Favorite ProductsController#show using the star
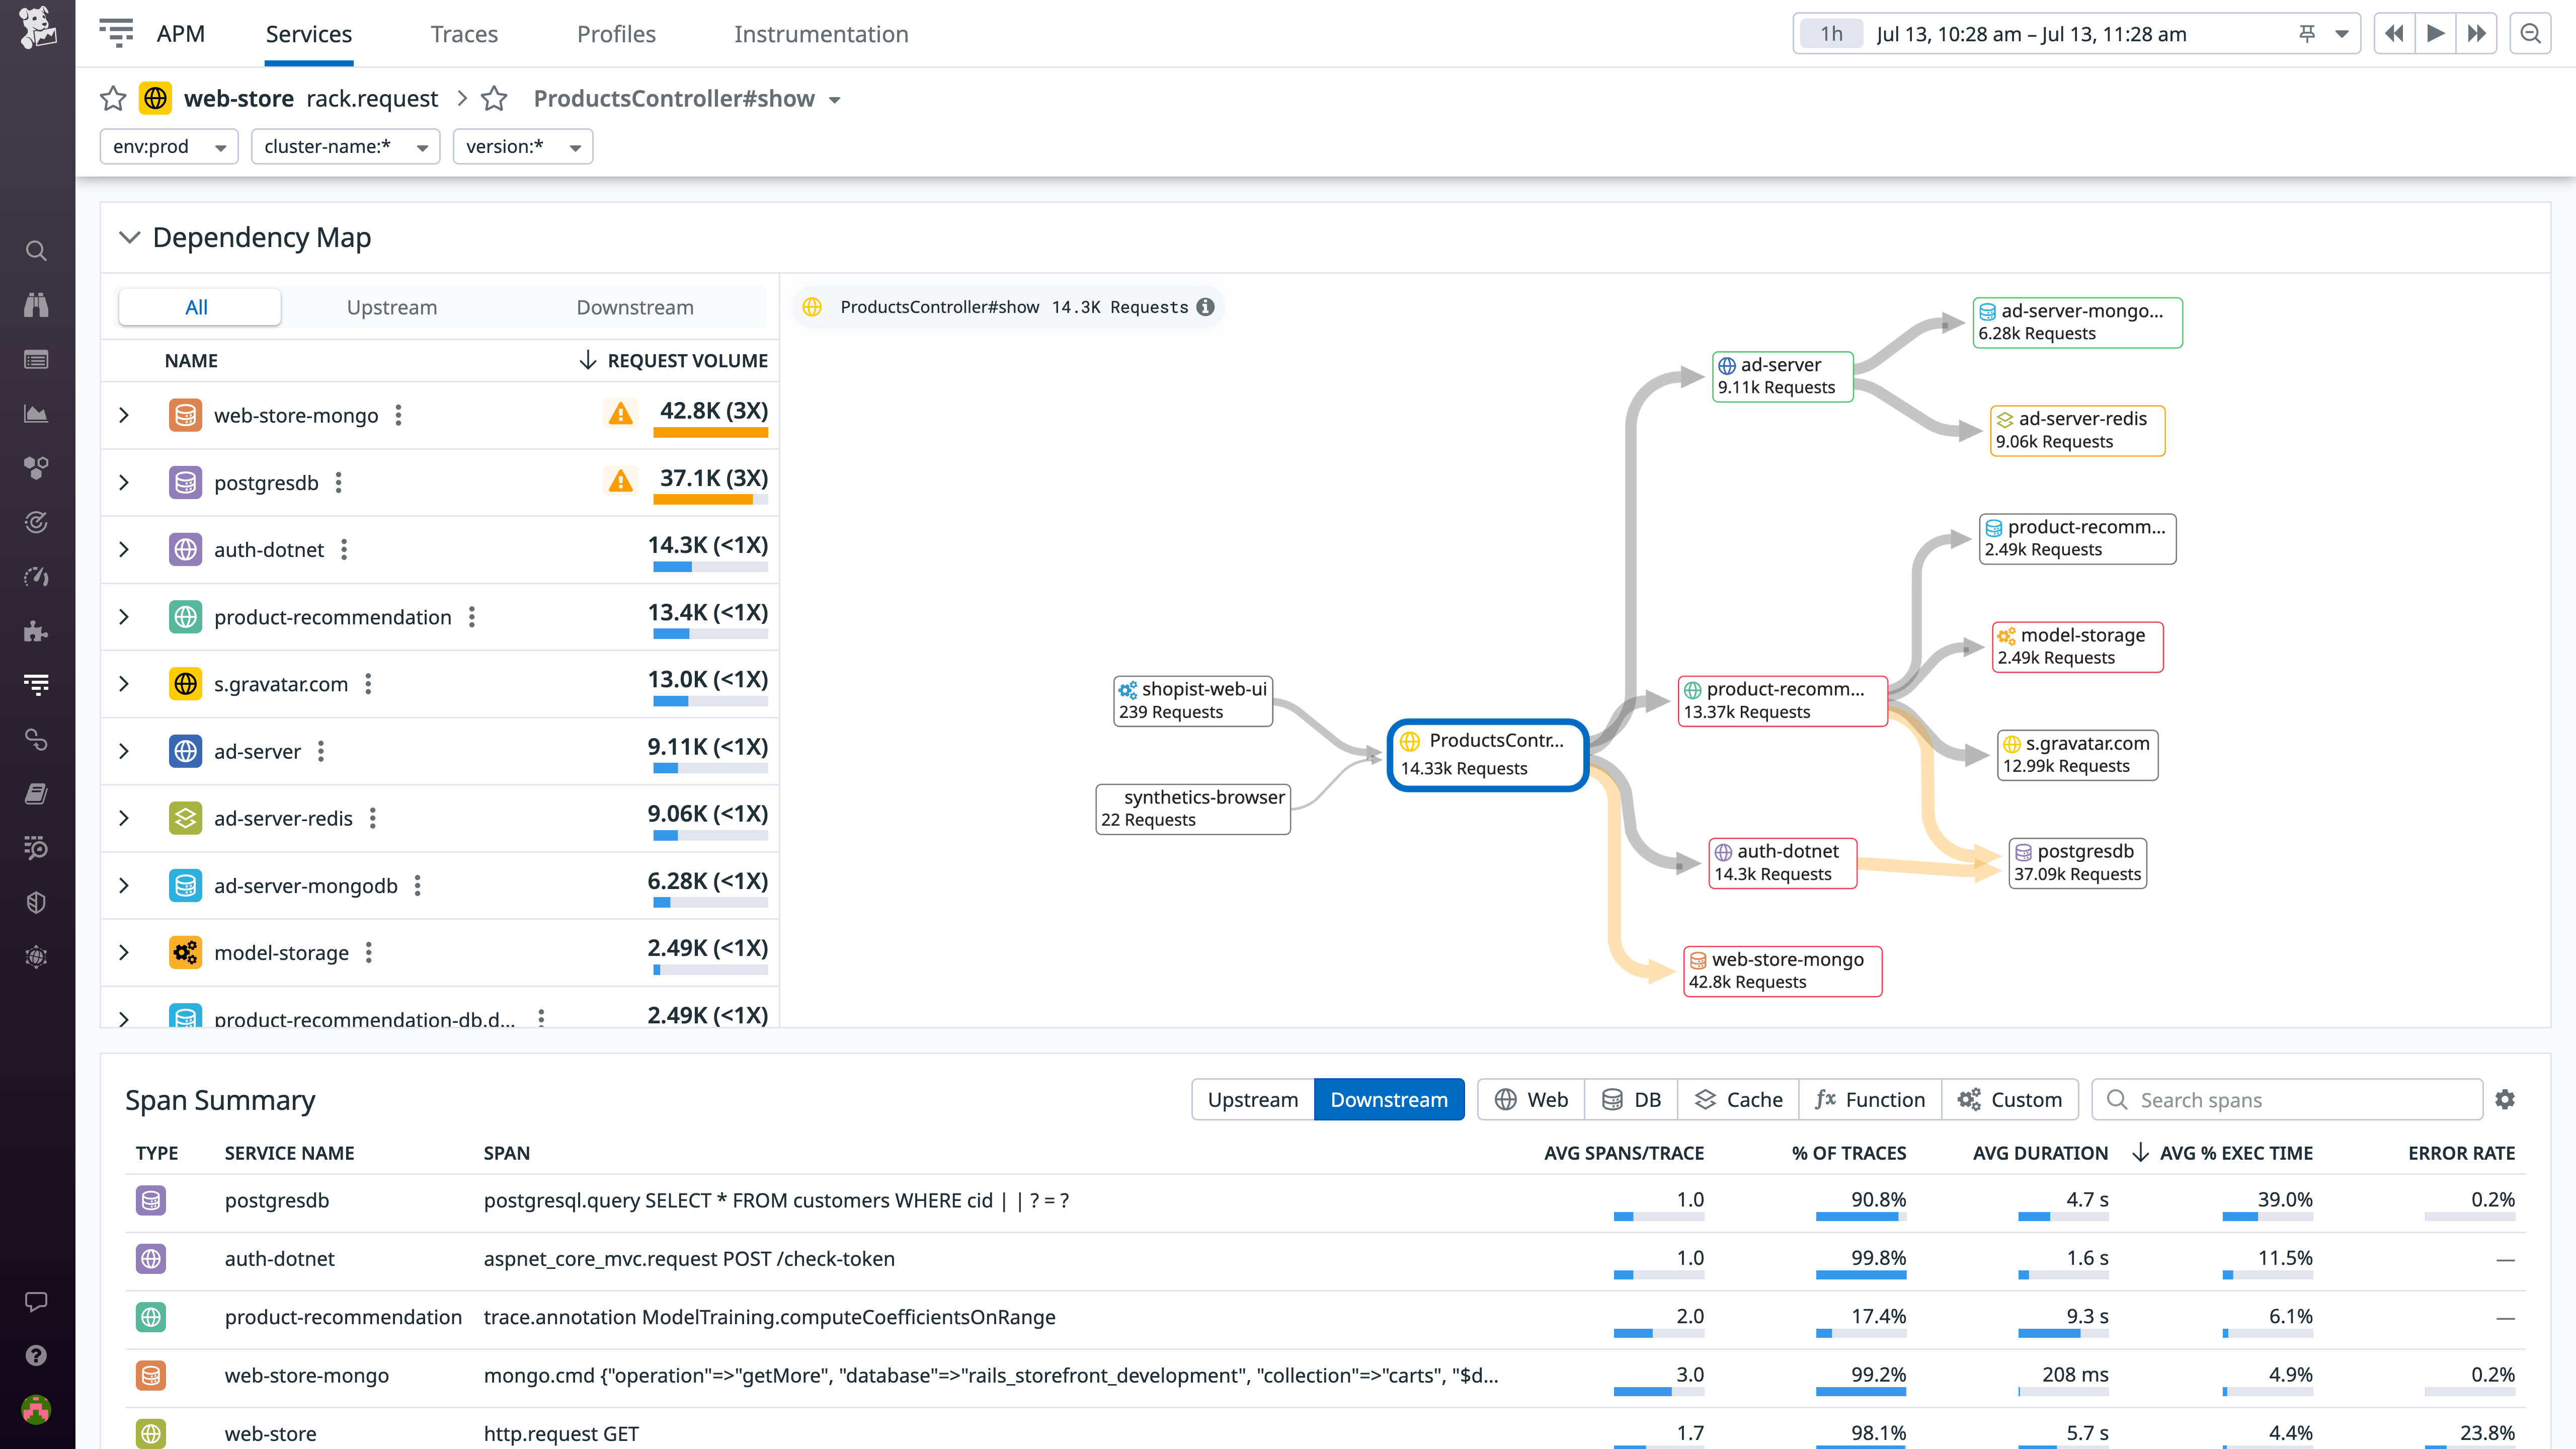The width and height of the screenshot is (2576, 1449). pyautogui.click(x=494, y=98)
